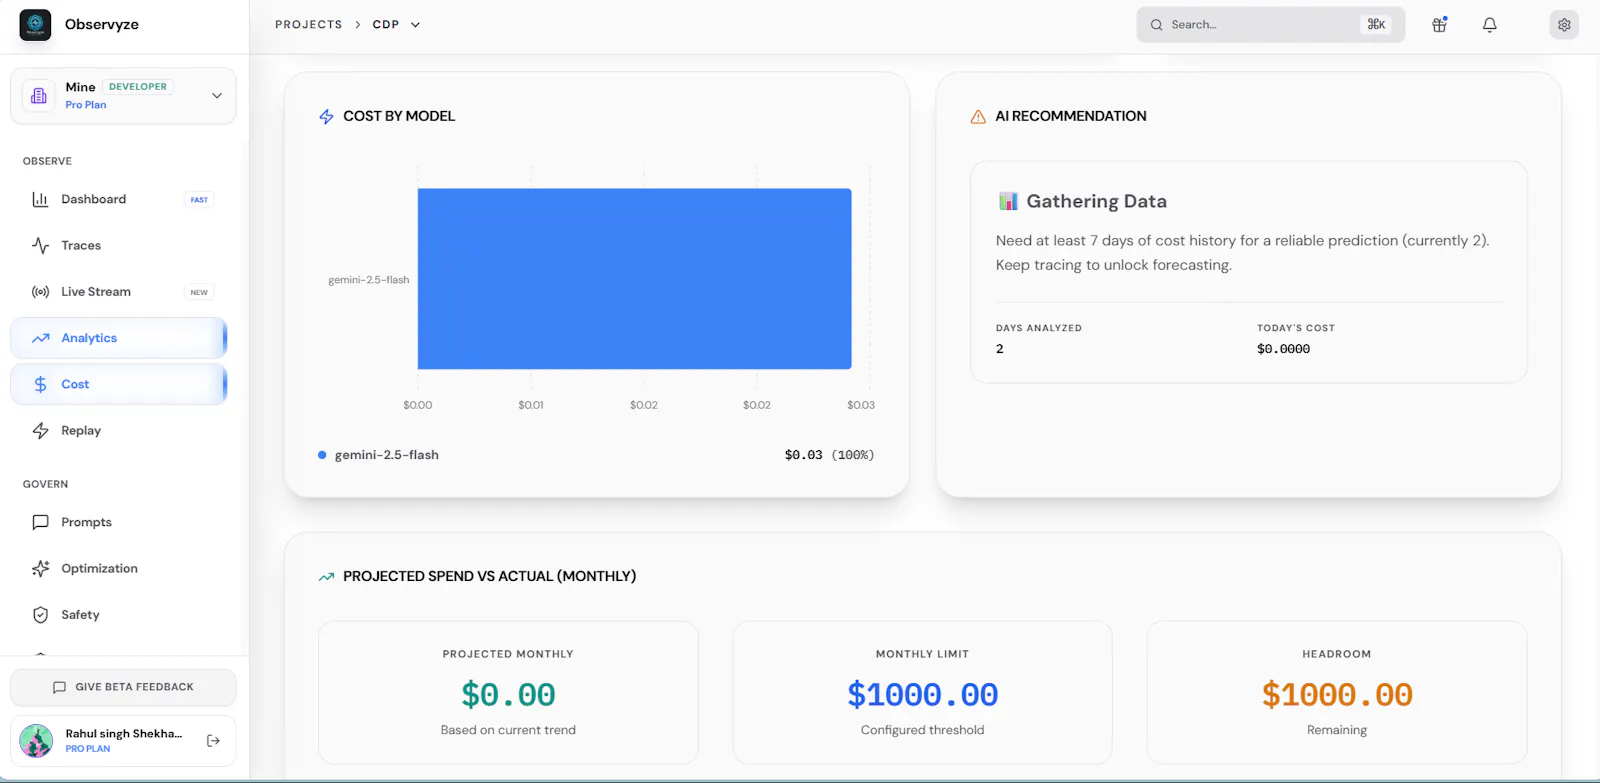Click Today's Cost $0.0000 value
This screenshot has height=783, width=1600.
click(1283, 349)
